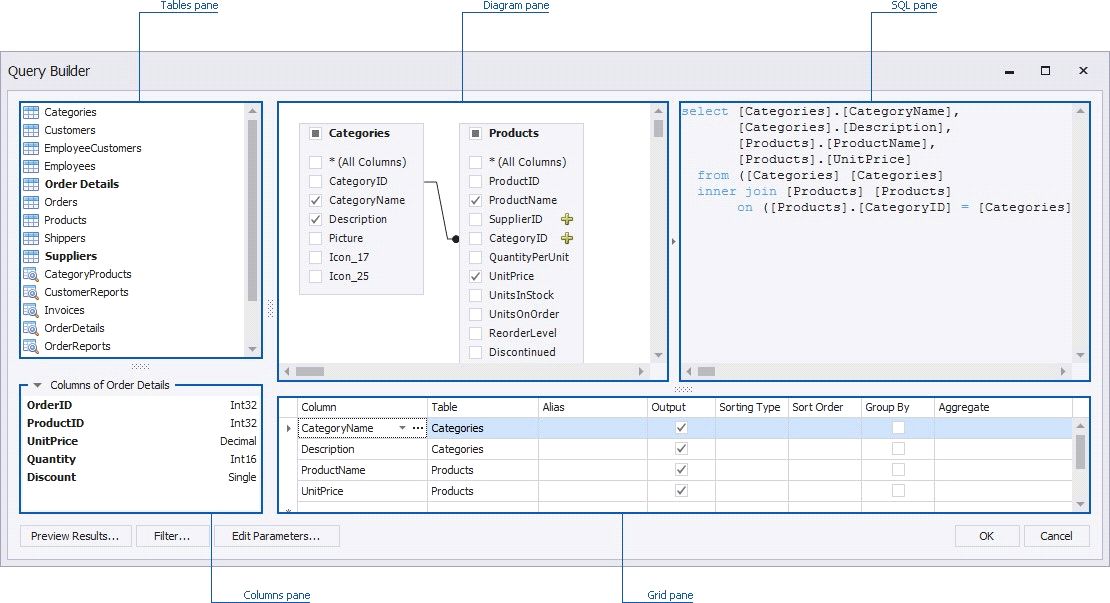This screenshot has width=1110, height=603.
Task: Click the Edit Parameters button
Action: click(276, 536)
